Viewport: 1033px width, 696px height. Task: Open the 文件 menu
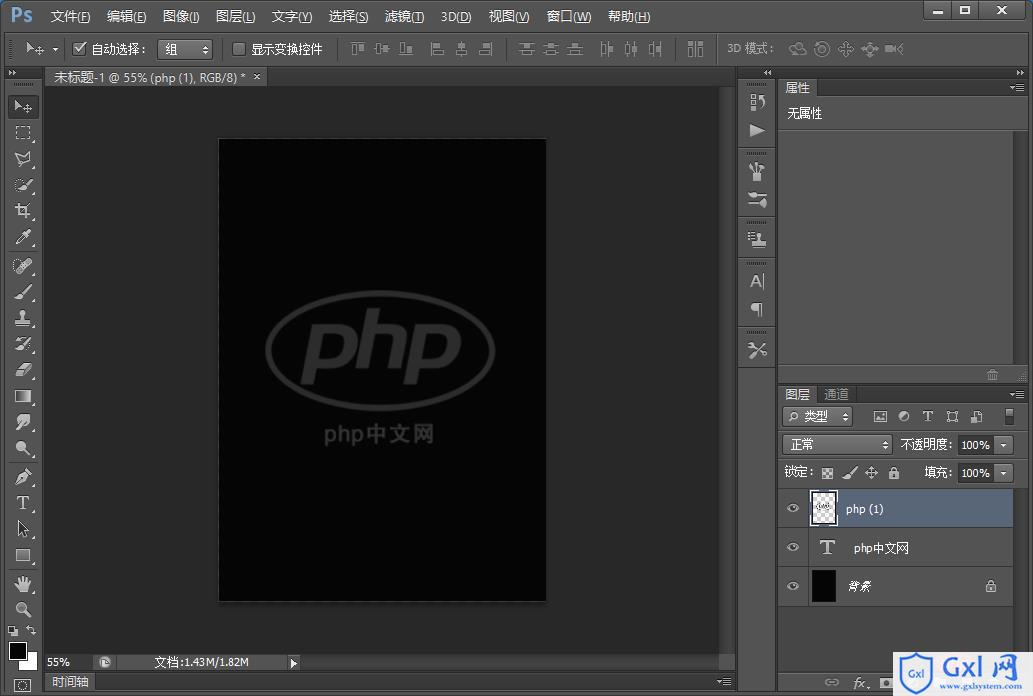tap(70, 16)
